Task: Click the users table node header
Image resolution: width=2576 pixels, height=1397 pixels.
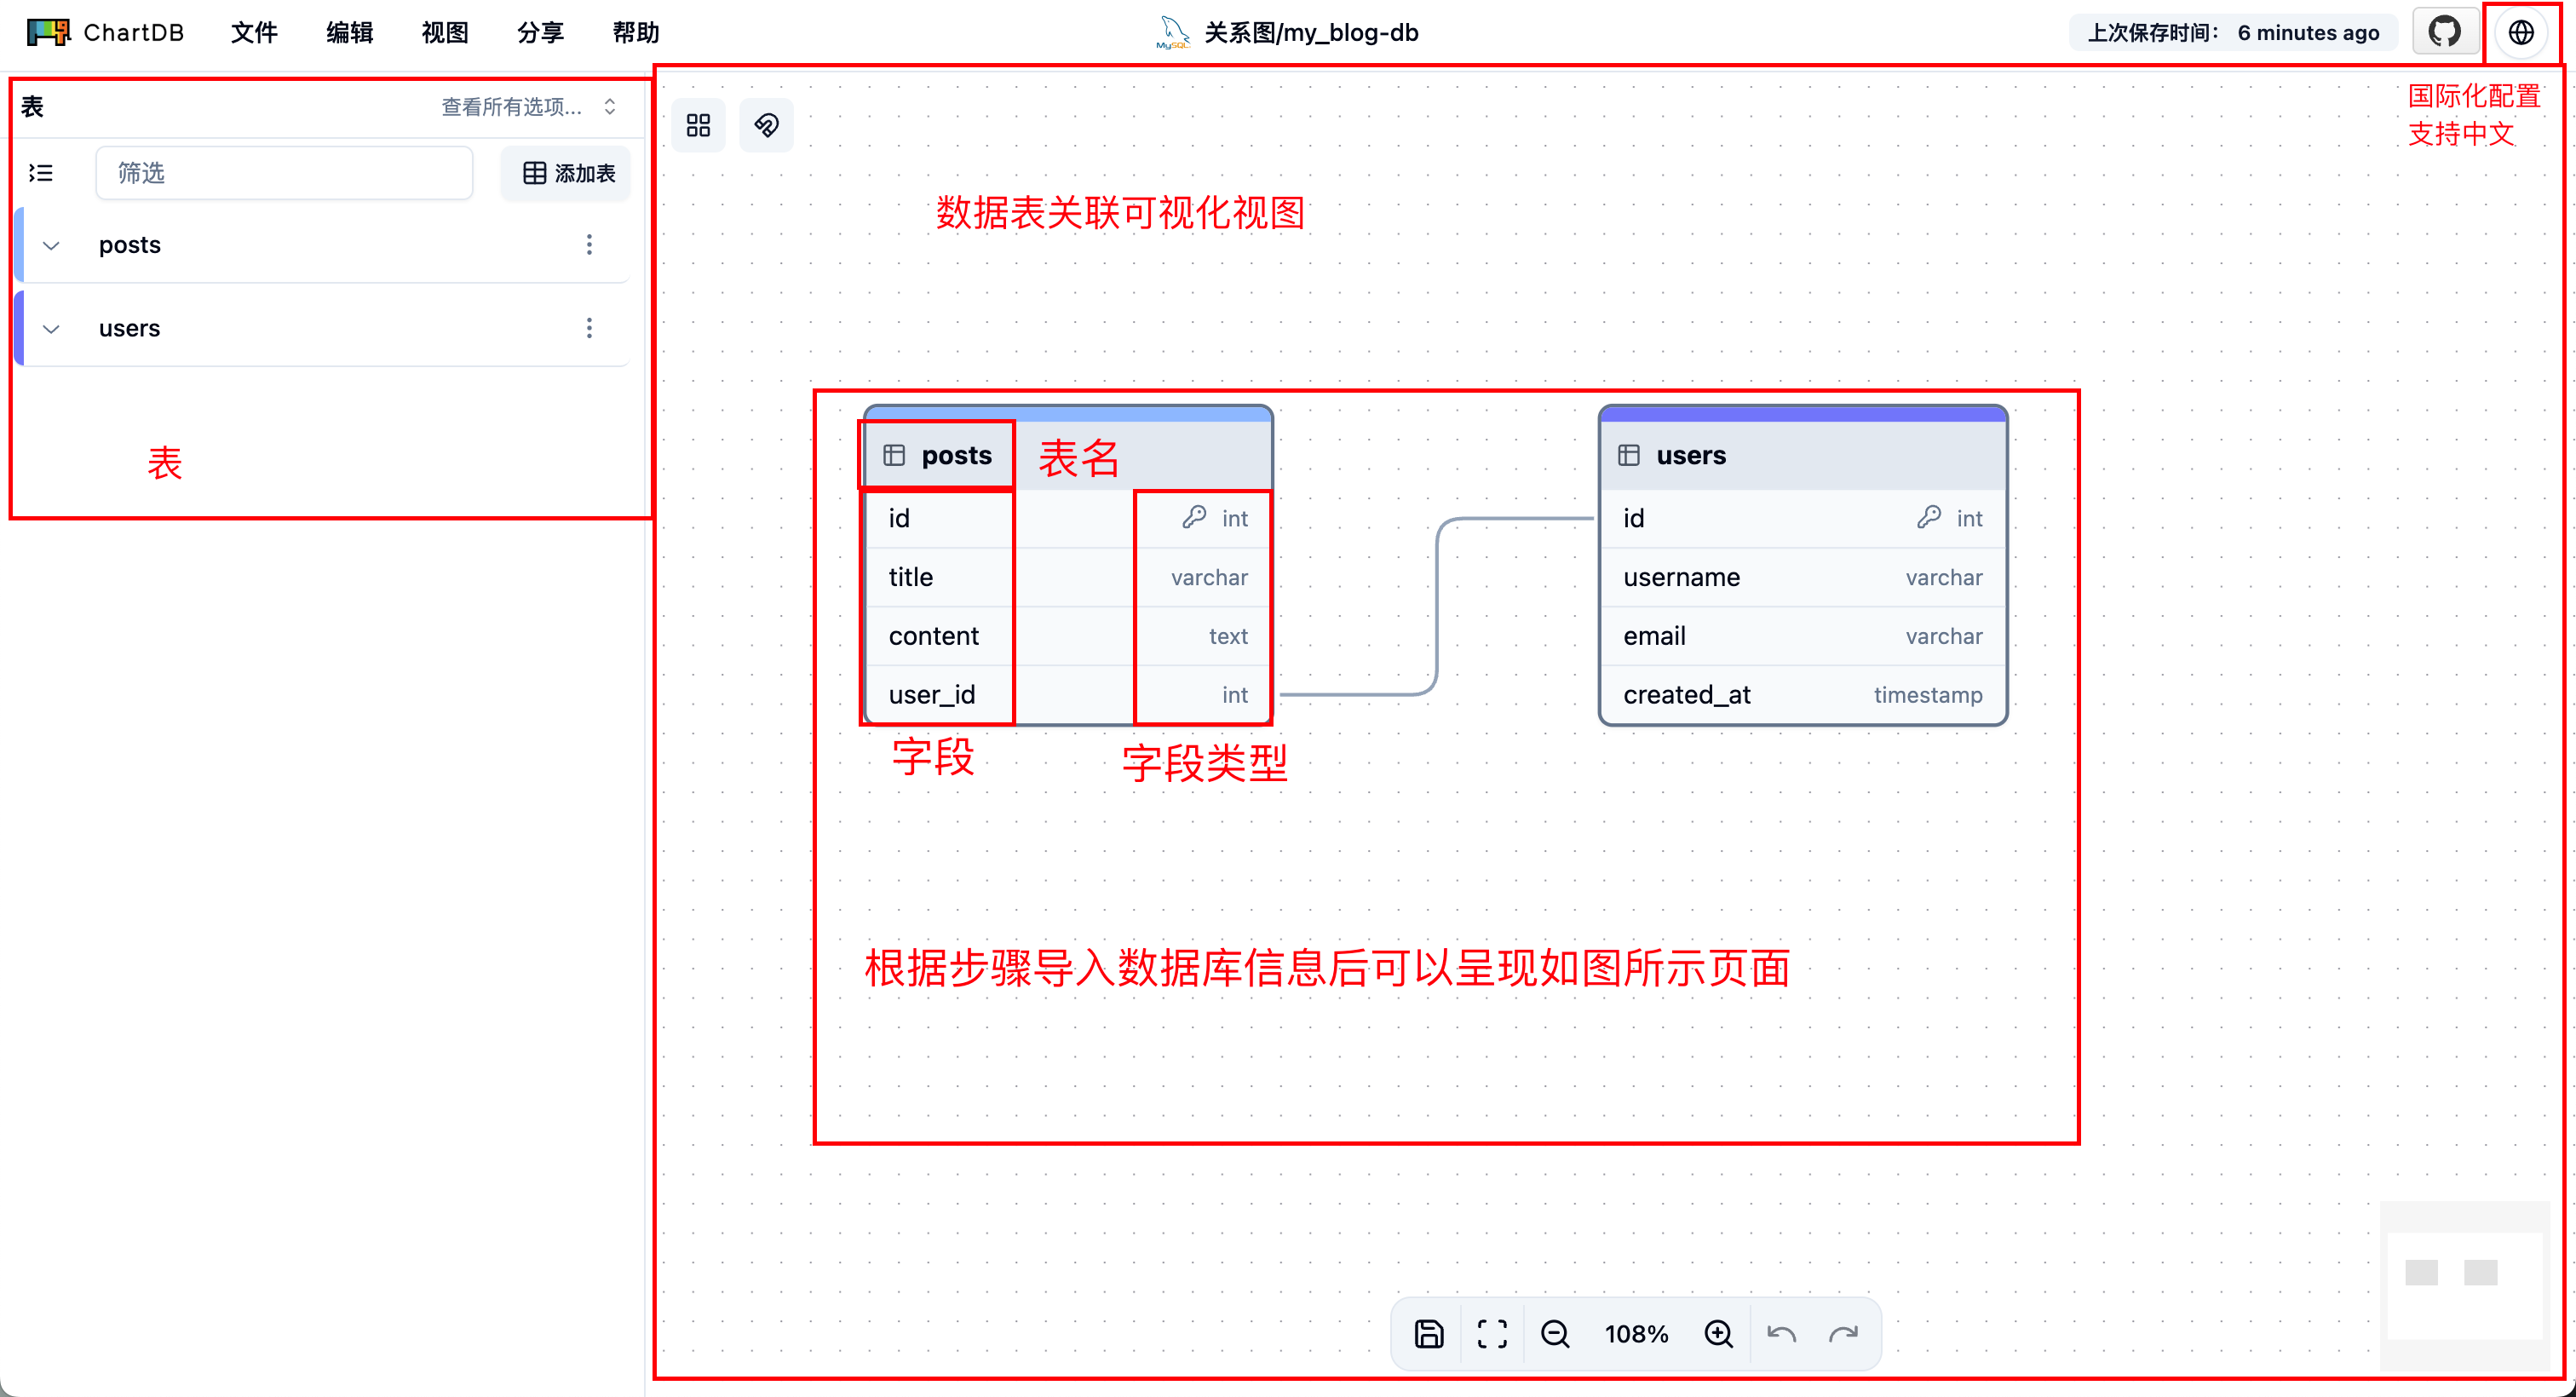Action: pos(1803,455)
